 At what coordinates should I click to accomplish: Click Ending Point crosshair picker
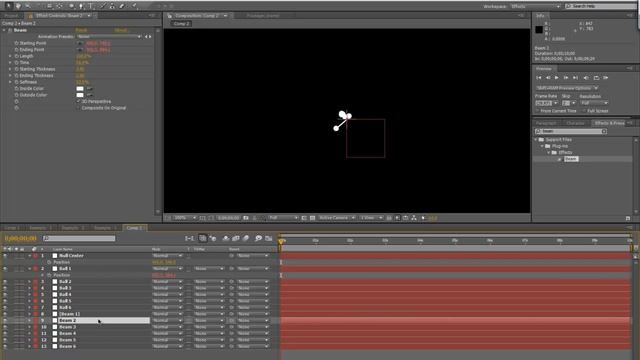(x=80, y=50)
